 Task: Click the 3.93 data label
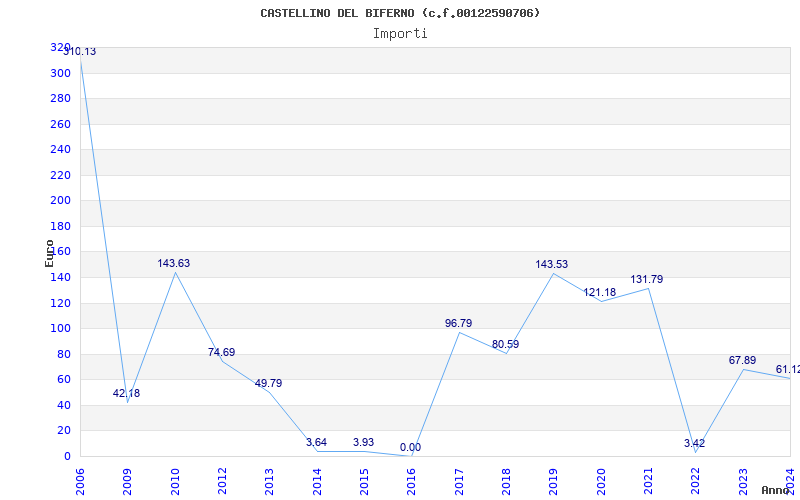point(363,442)
